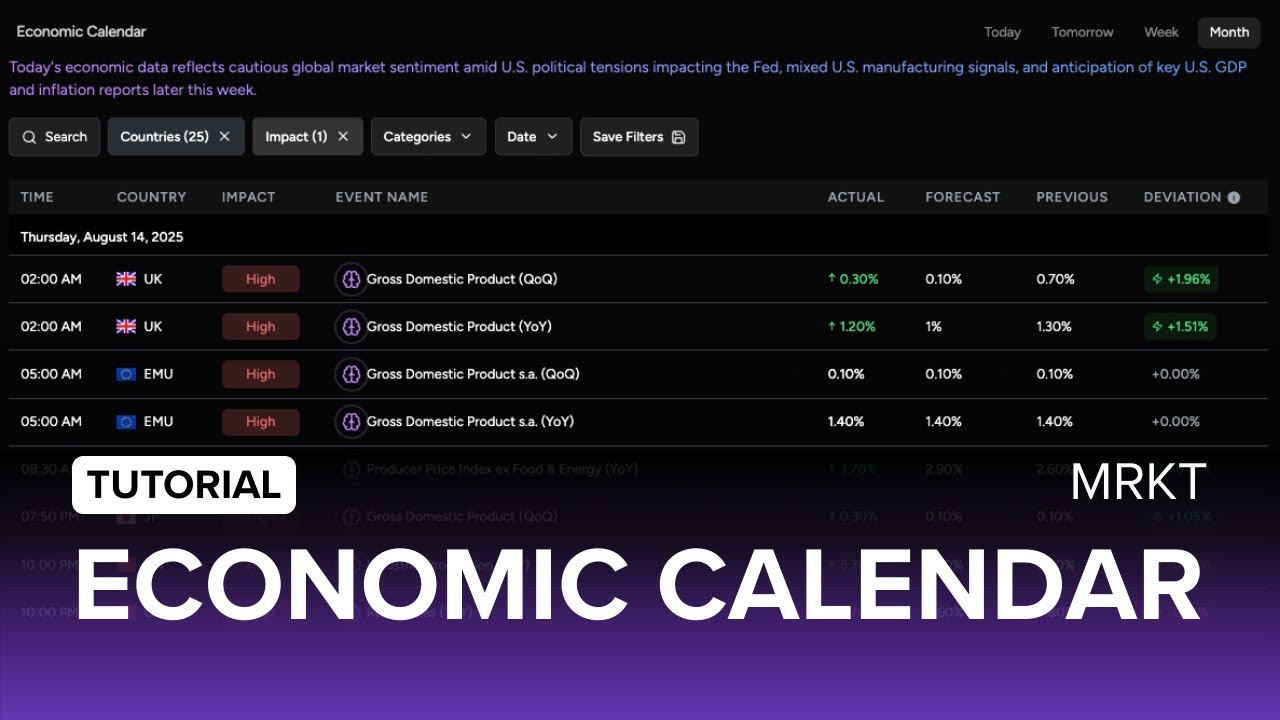Click the Deviation info icon
Screen dimensions: 1280x720
pos(1233,197)
